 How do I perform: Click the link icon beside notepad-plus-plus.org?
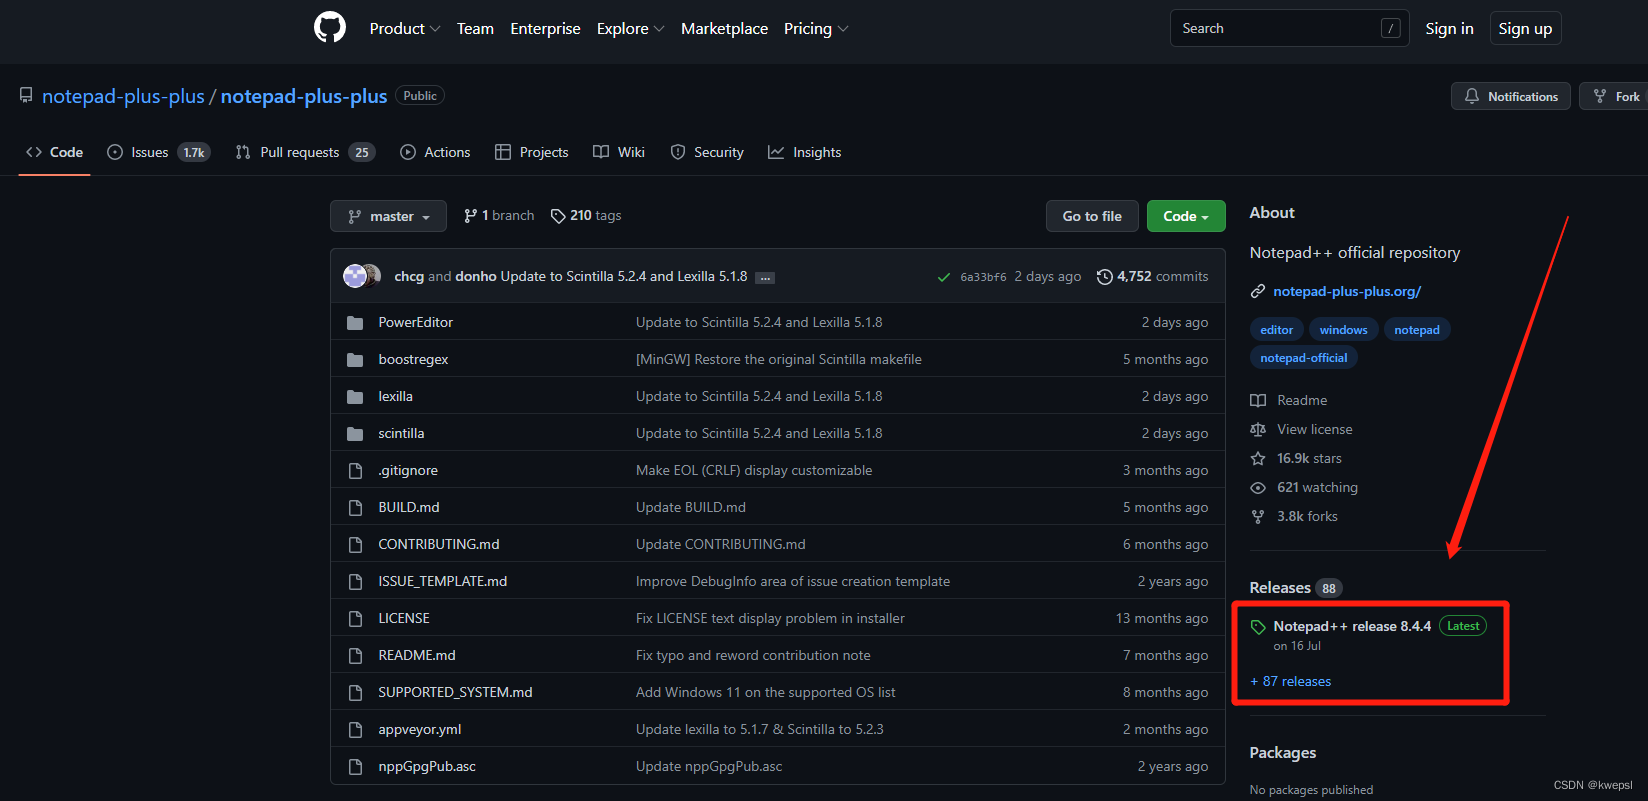click(1258, 291)
